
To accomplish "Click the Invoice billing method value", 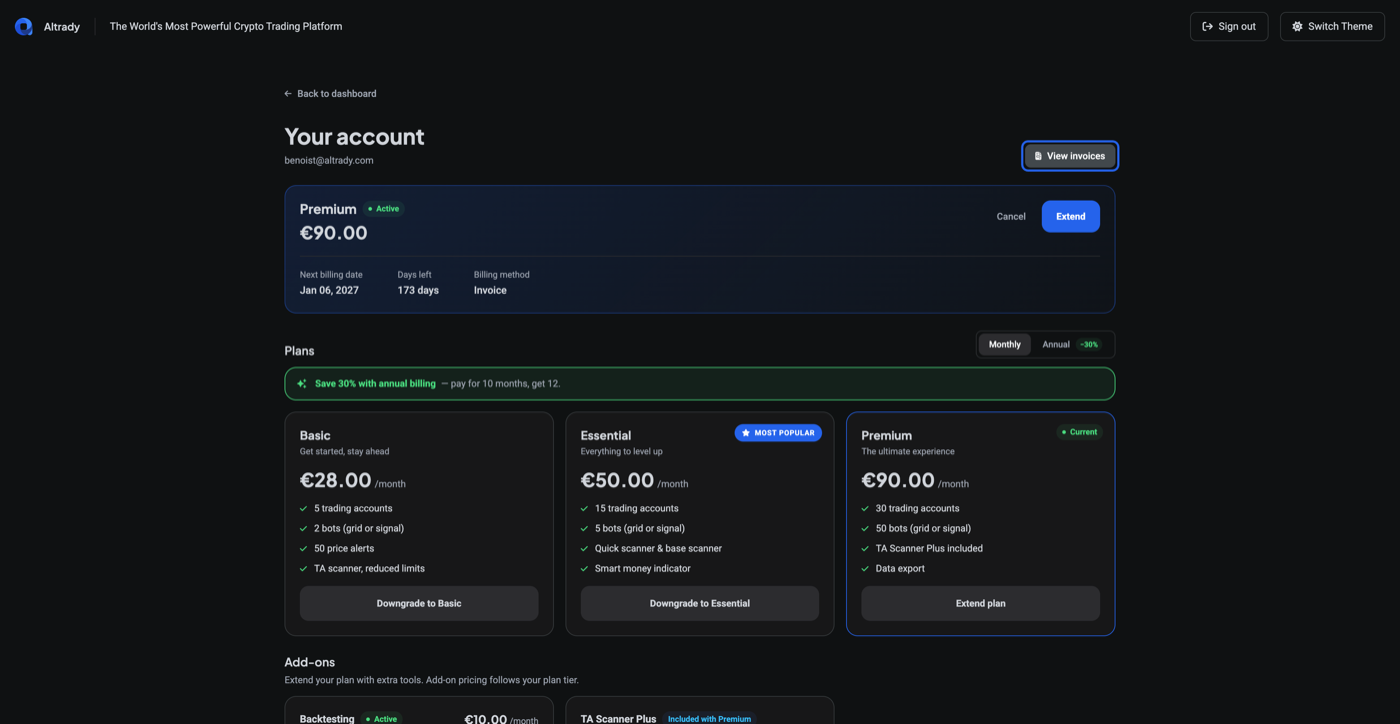I will point(490,291).
